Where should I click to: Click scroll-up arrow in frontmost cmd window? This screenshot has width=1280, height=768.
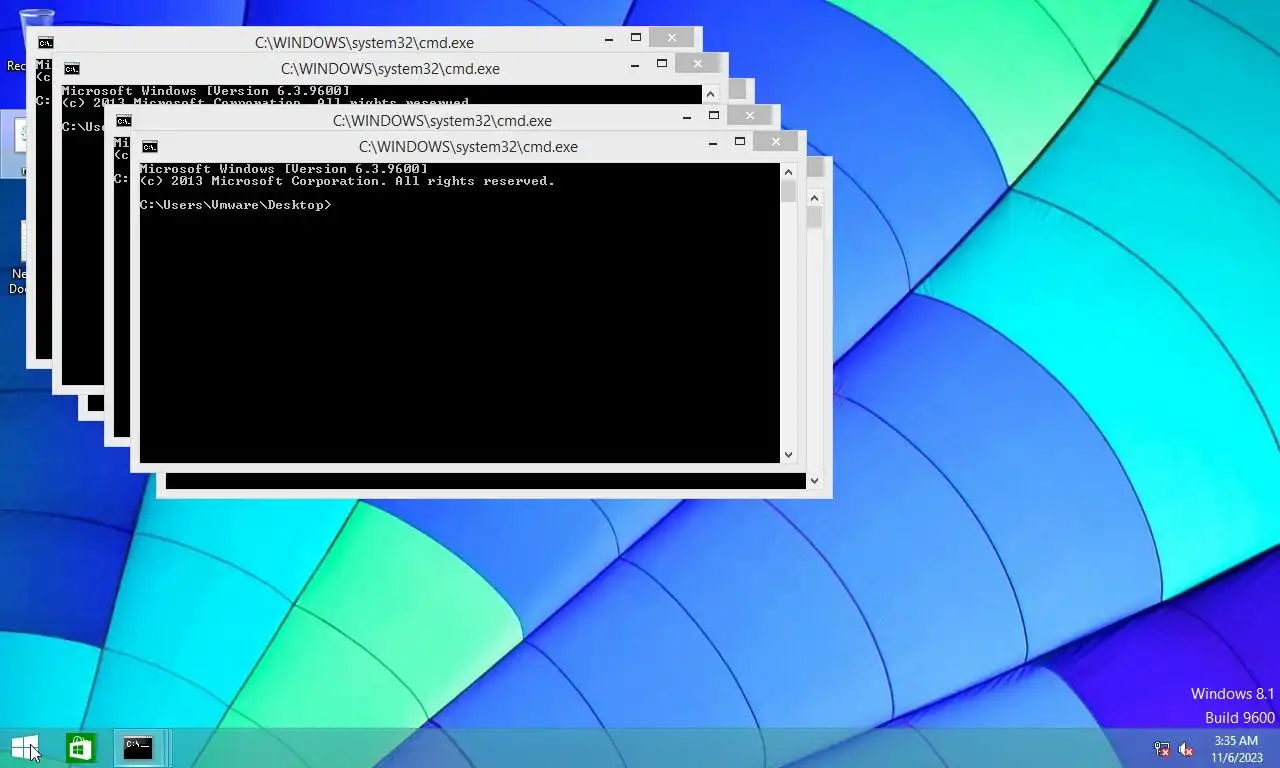tap(788, 172)
